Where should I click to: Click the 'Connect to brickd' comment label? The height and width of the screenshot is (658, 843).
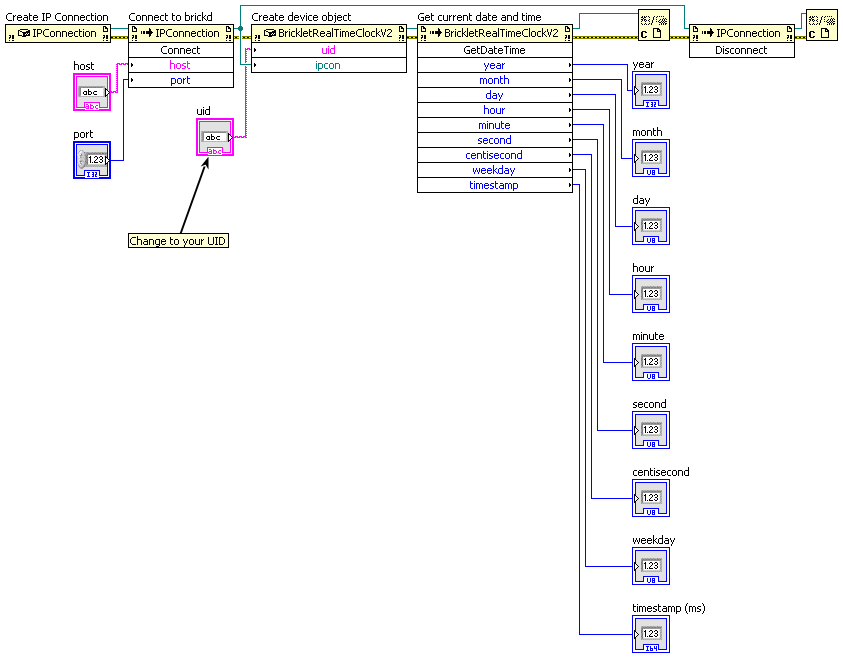tap(170, 17)
